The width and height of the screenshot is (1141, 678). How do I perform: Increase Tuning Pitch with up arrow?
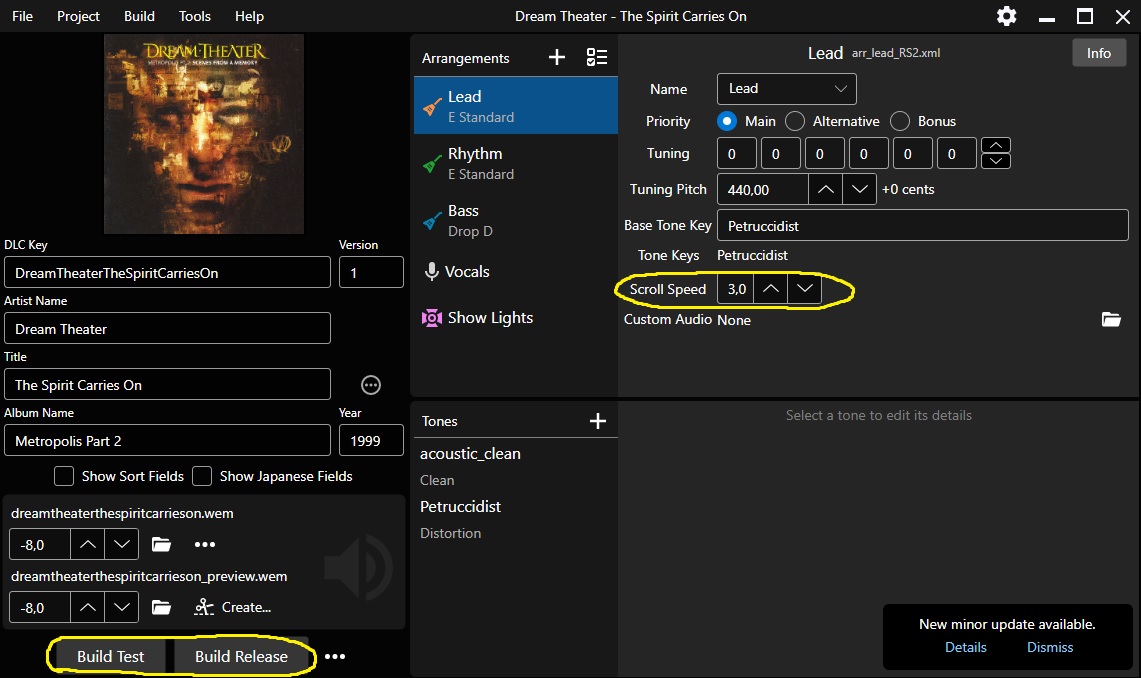[825, 189]
